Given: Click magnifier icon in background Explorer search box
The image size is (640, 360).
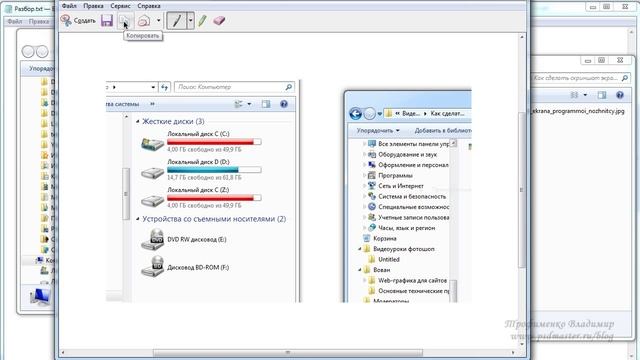Looking at the screenshot, I should point(624,78).
